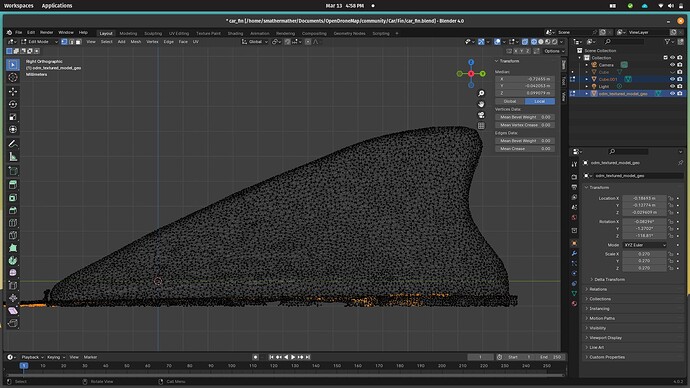Expand Camera tree item in outliner
Image resolution: width=690 pixels, height=388 pixels.
[587, 65]
